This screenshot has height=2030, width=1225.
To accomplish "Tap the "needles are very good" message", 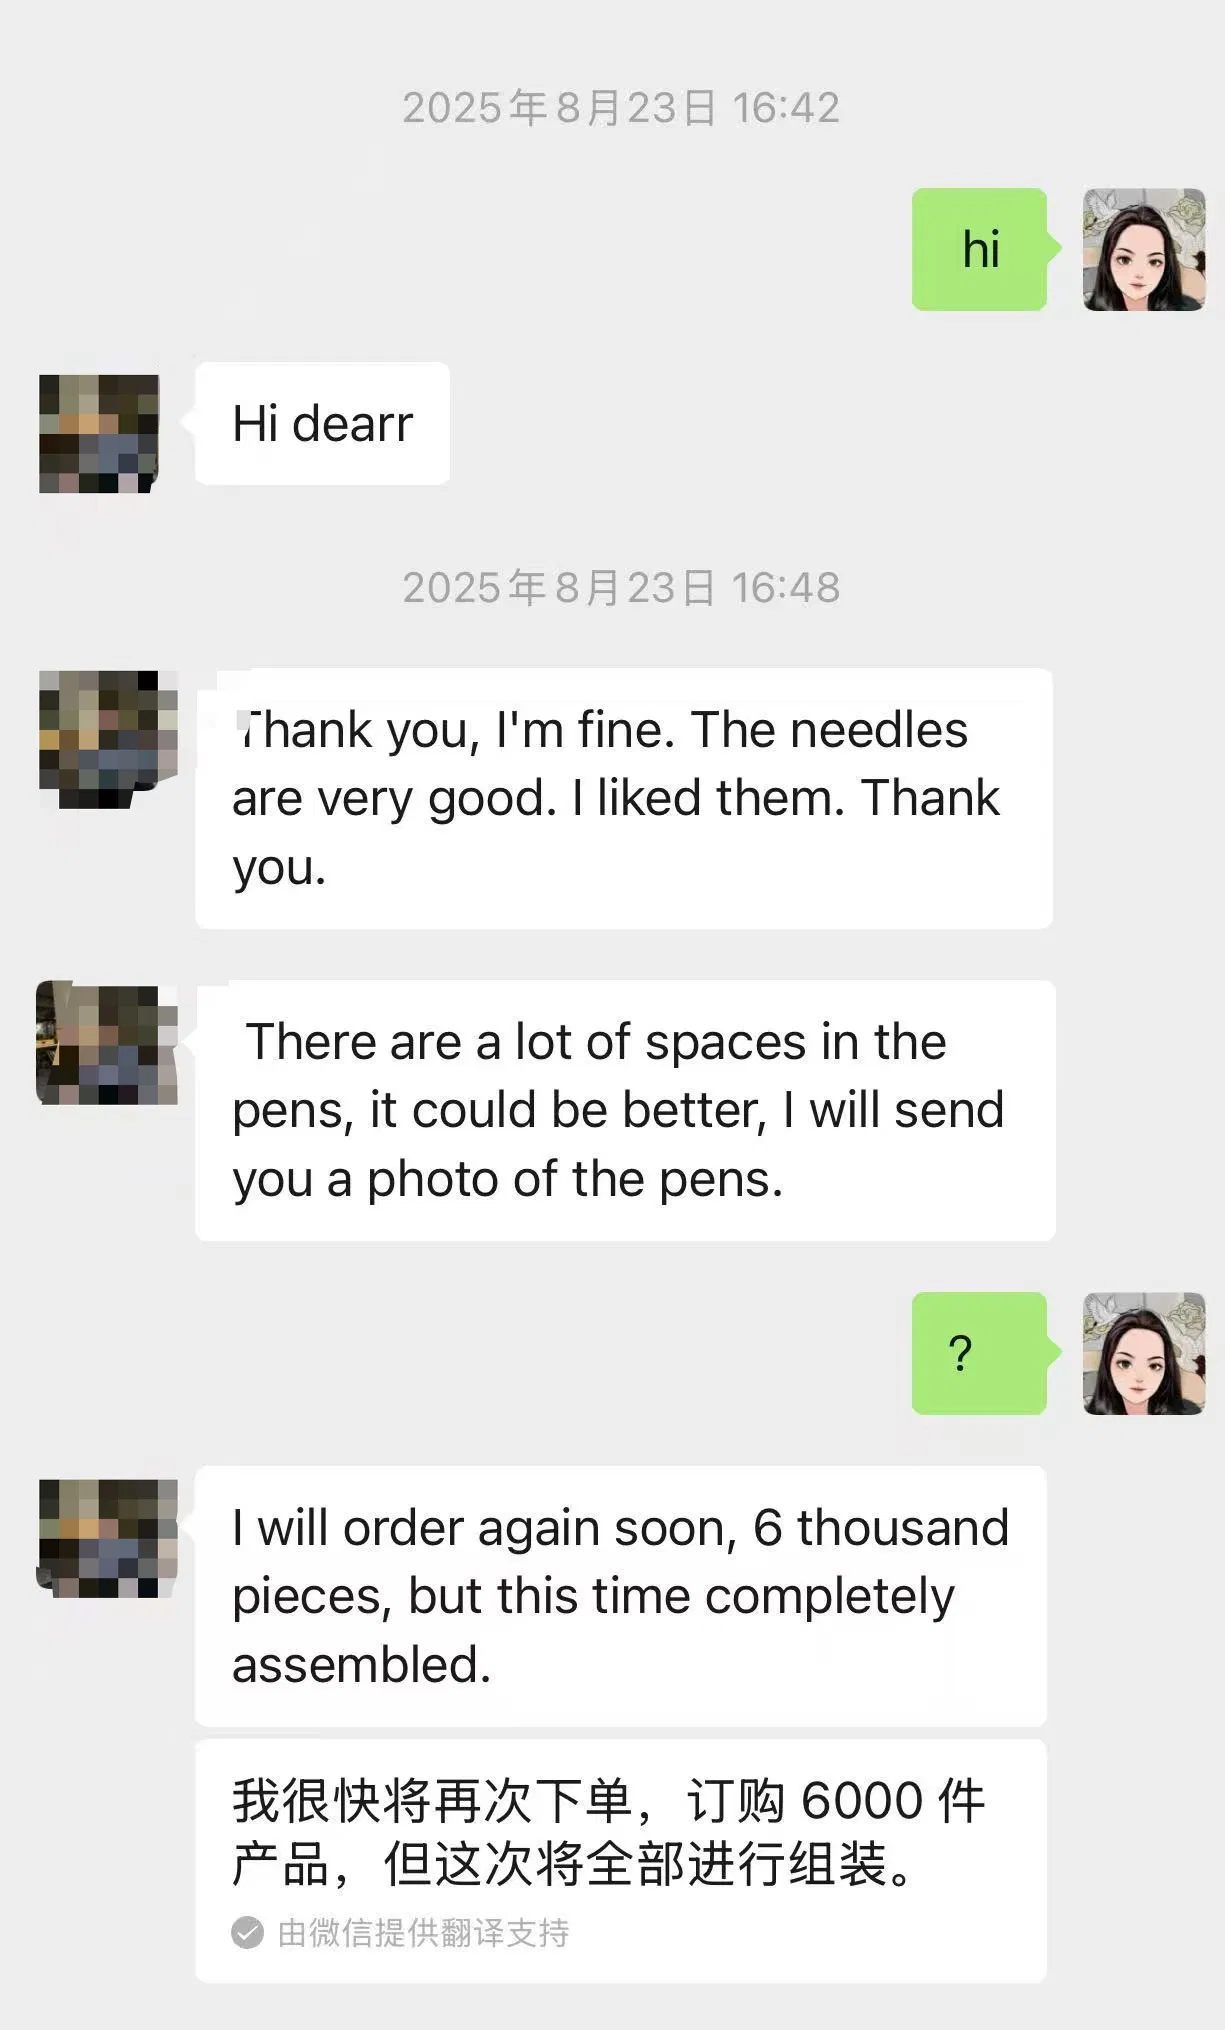I will pyautogui.click(x=624, y=798).
